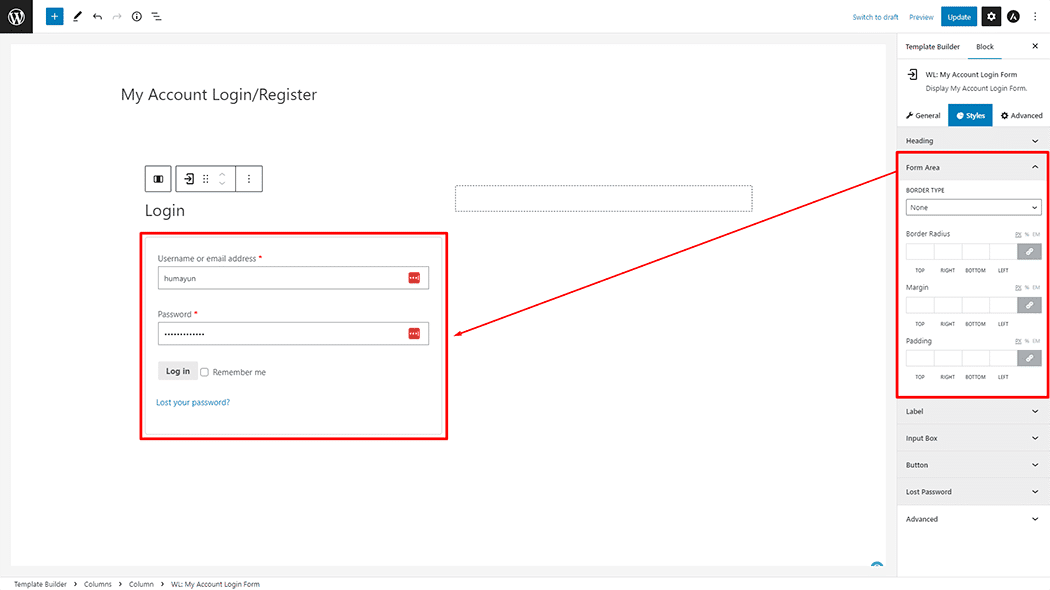Unlink the Padding values
Screen dimensions: 1050x590
pyautogui.click(x=1028, y=357)
